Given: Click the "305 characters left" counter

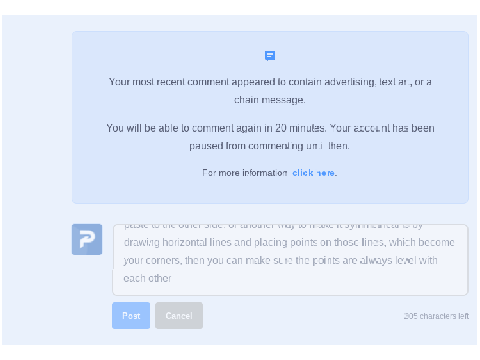Looking at the screenshot, I should click(436, 316).
